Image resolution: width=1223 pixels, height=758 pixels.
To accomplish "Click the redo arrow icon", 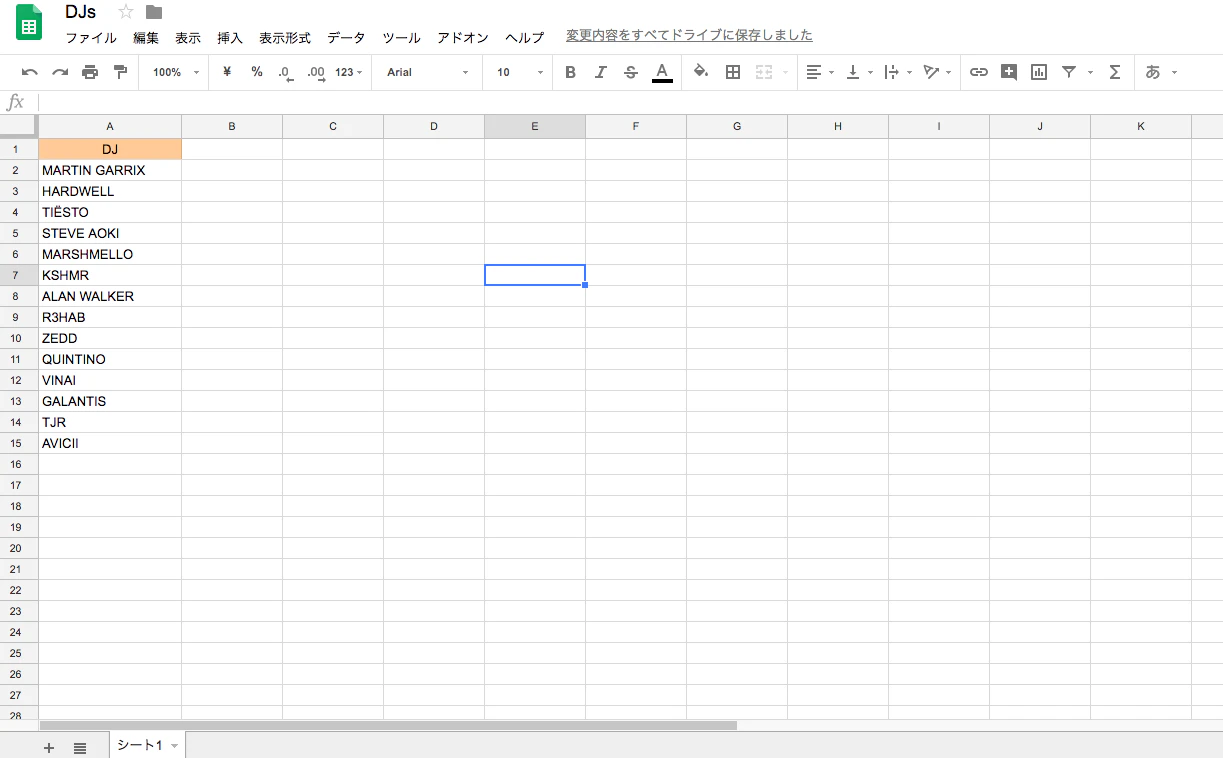I will point(60,72).
